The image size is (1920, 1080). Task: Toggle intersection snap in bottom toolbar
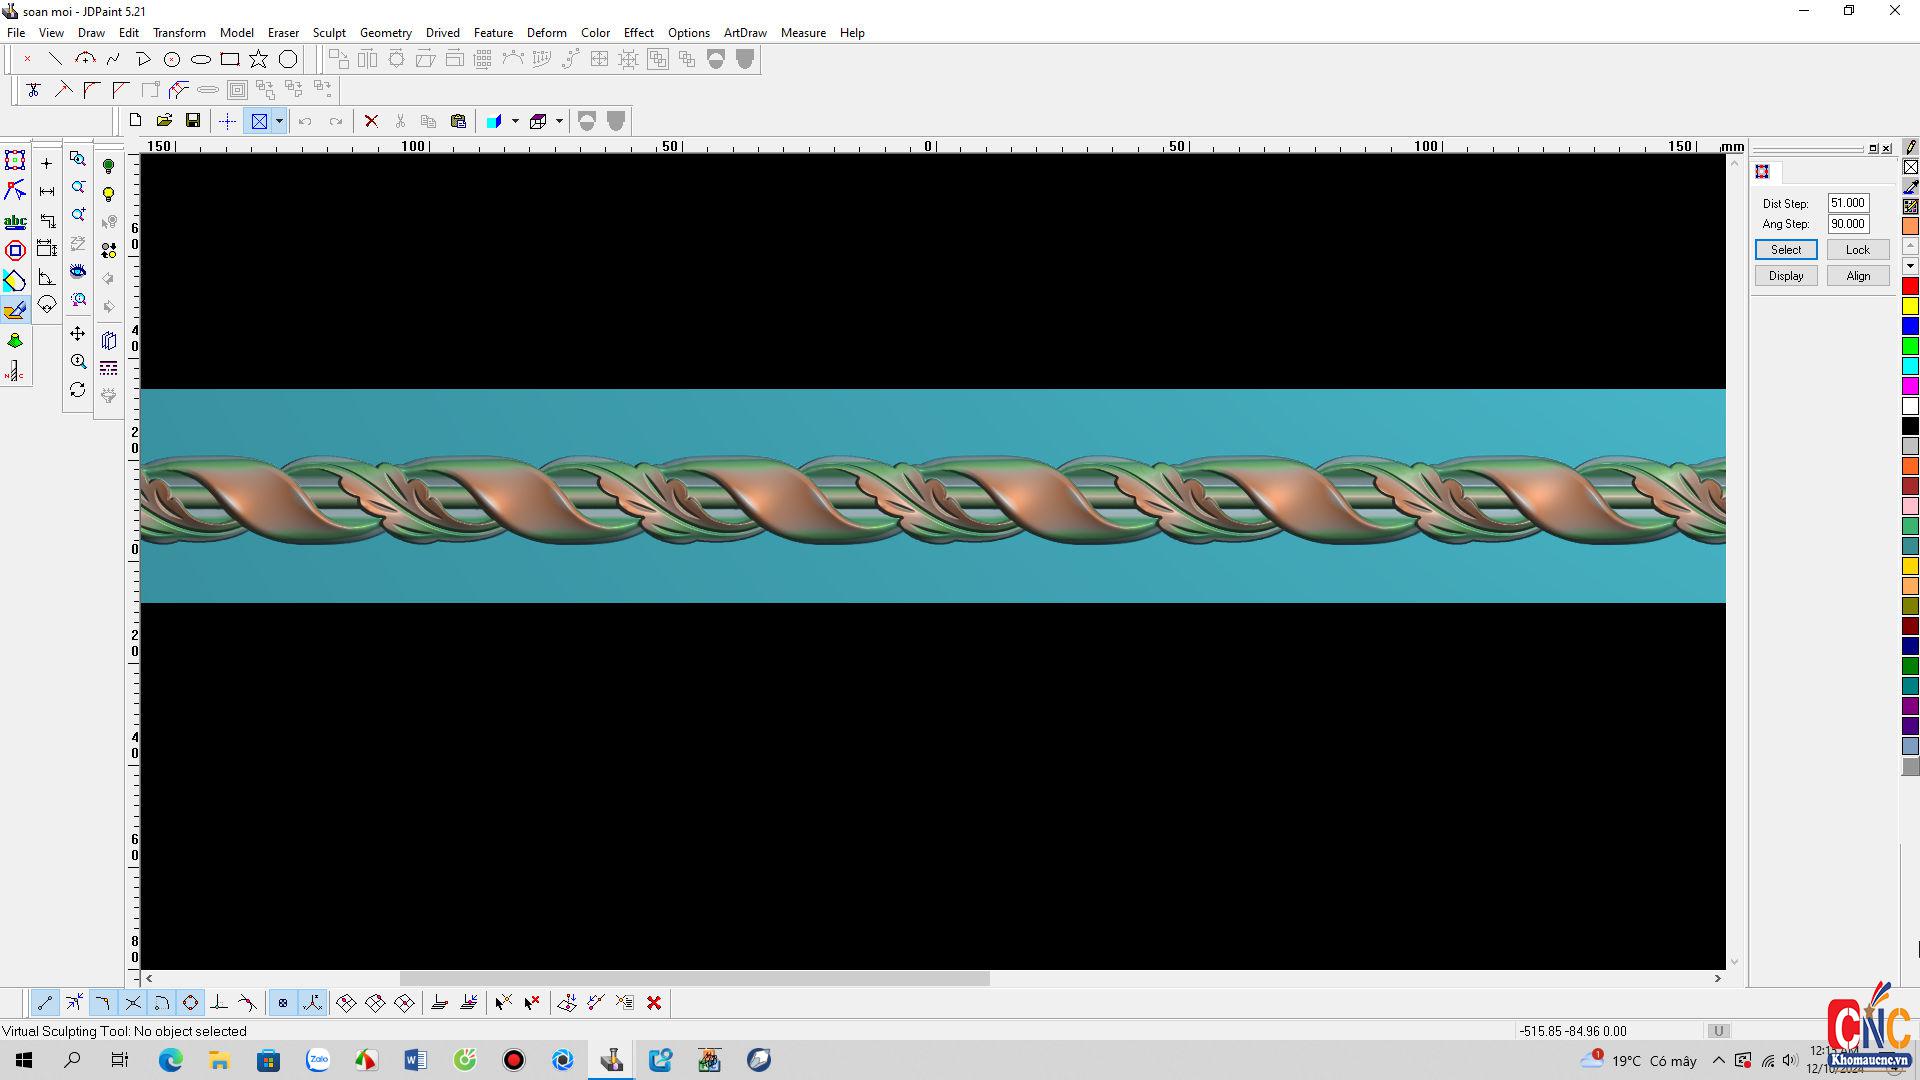click(x=133, y=1003)
